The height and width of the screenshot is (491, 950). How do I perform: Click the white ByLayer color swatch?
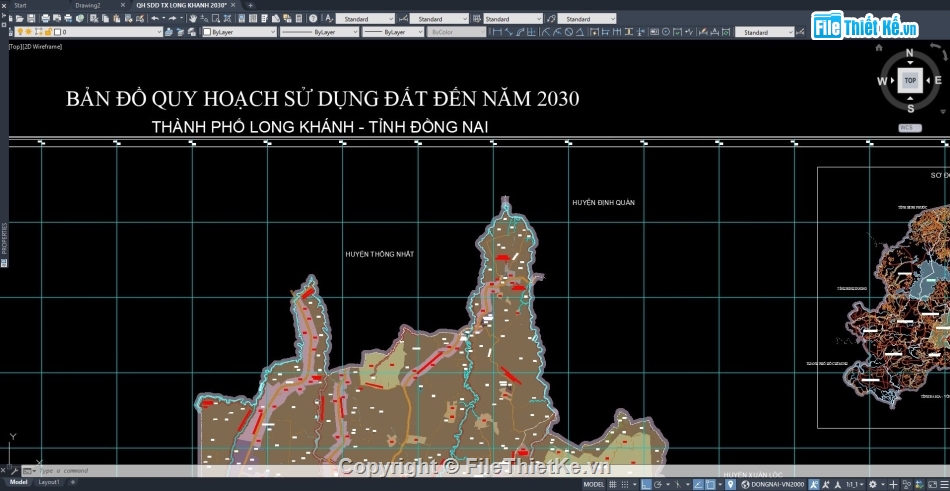pyautogui.click(x=207, y=32)
